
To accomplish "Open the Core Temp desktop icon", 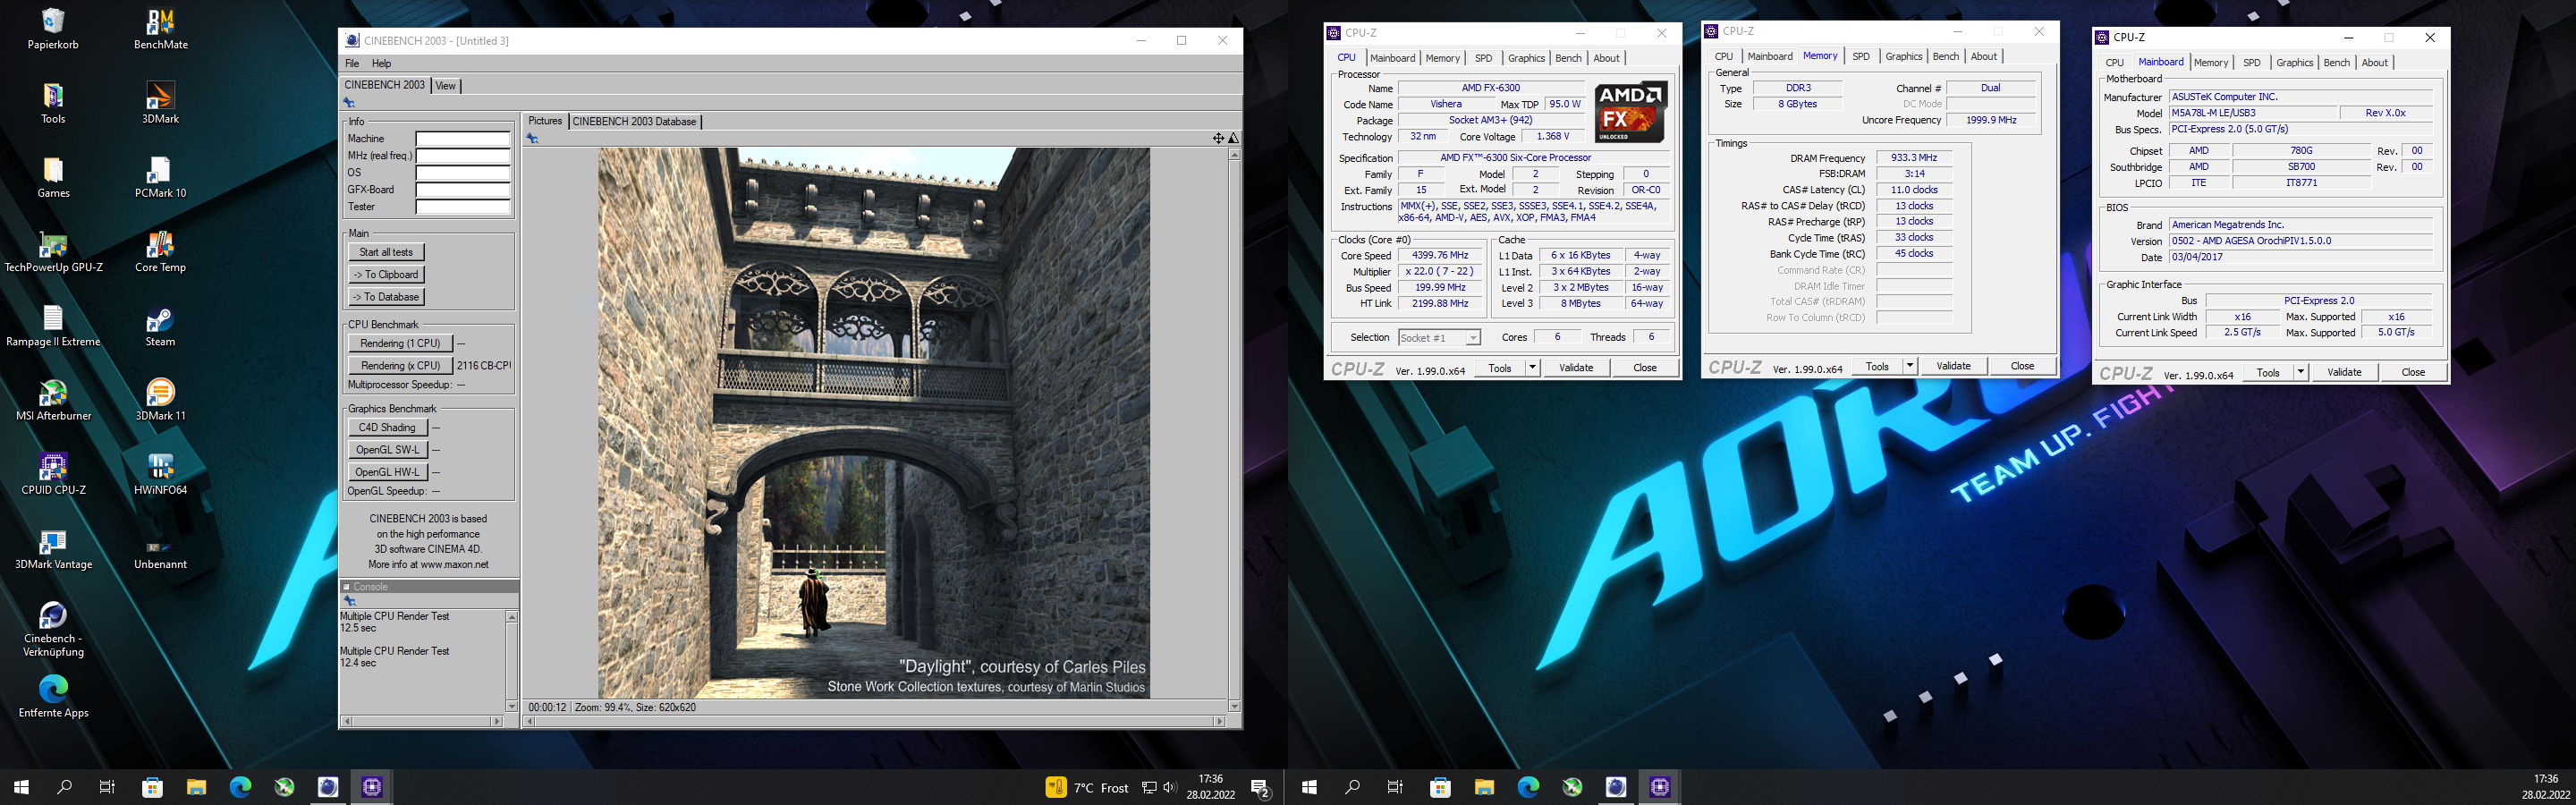I will coord(160,252).
